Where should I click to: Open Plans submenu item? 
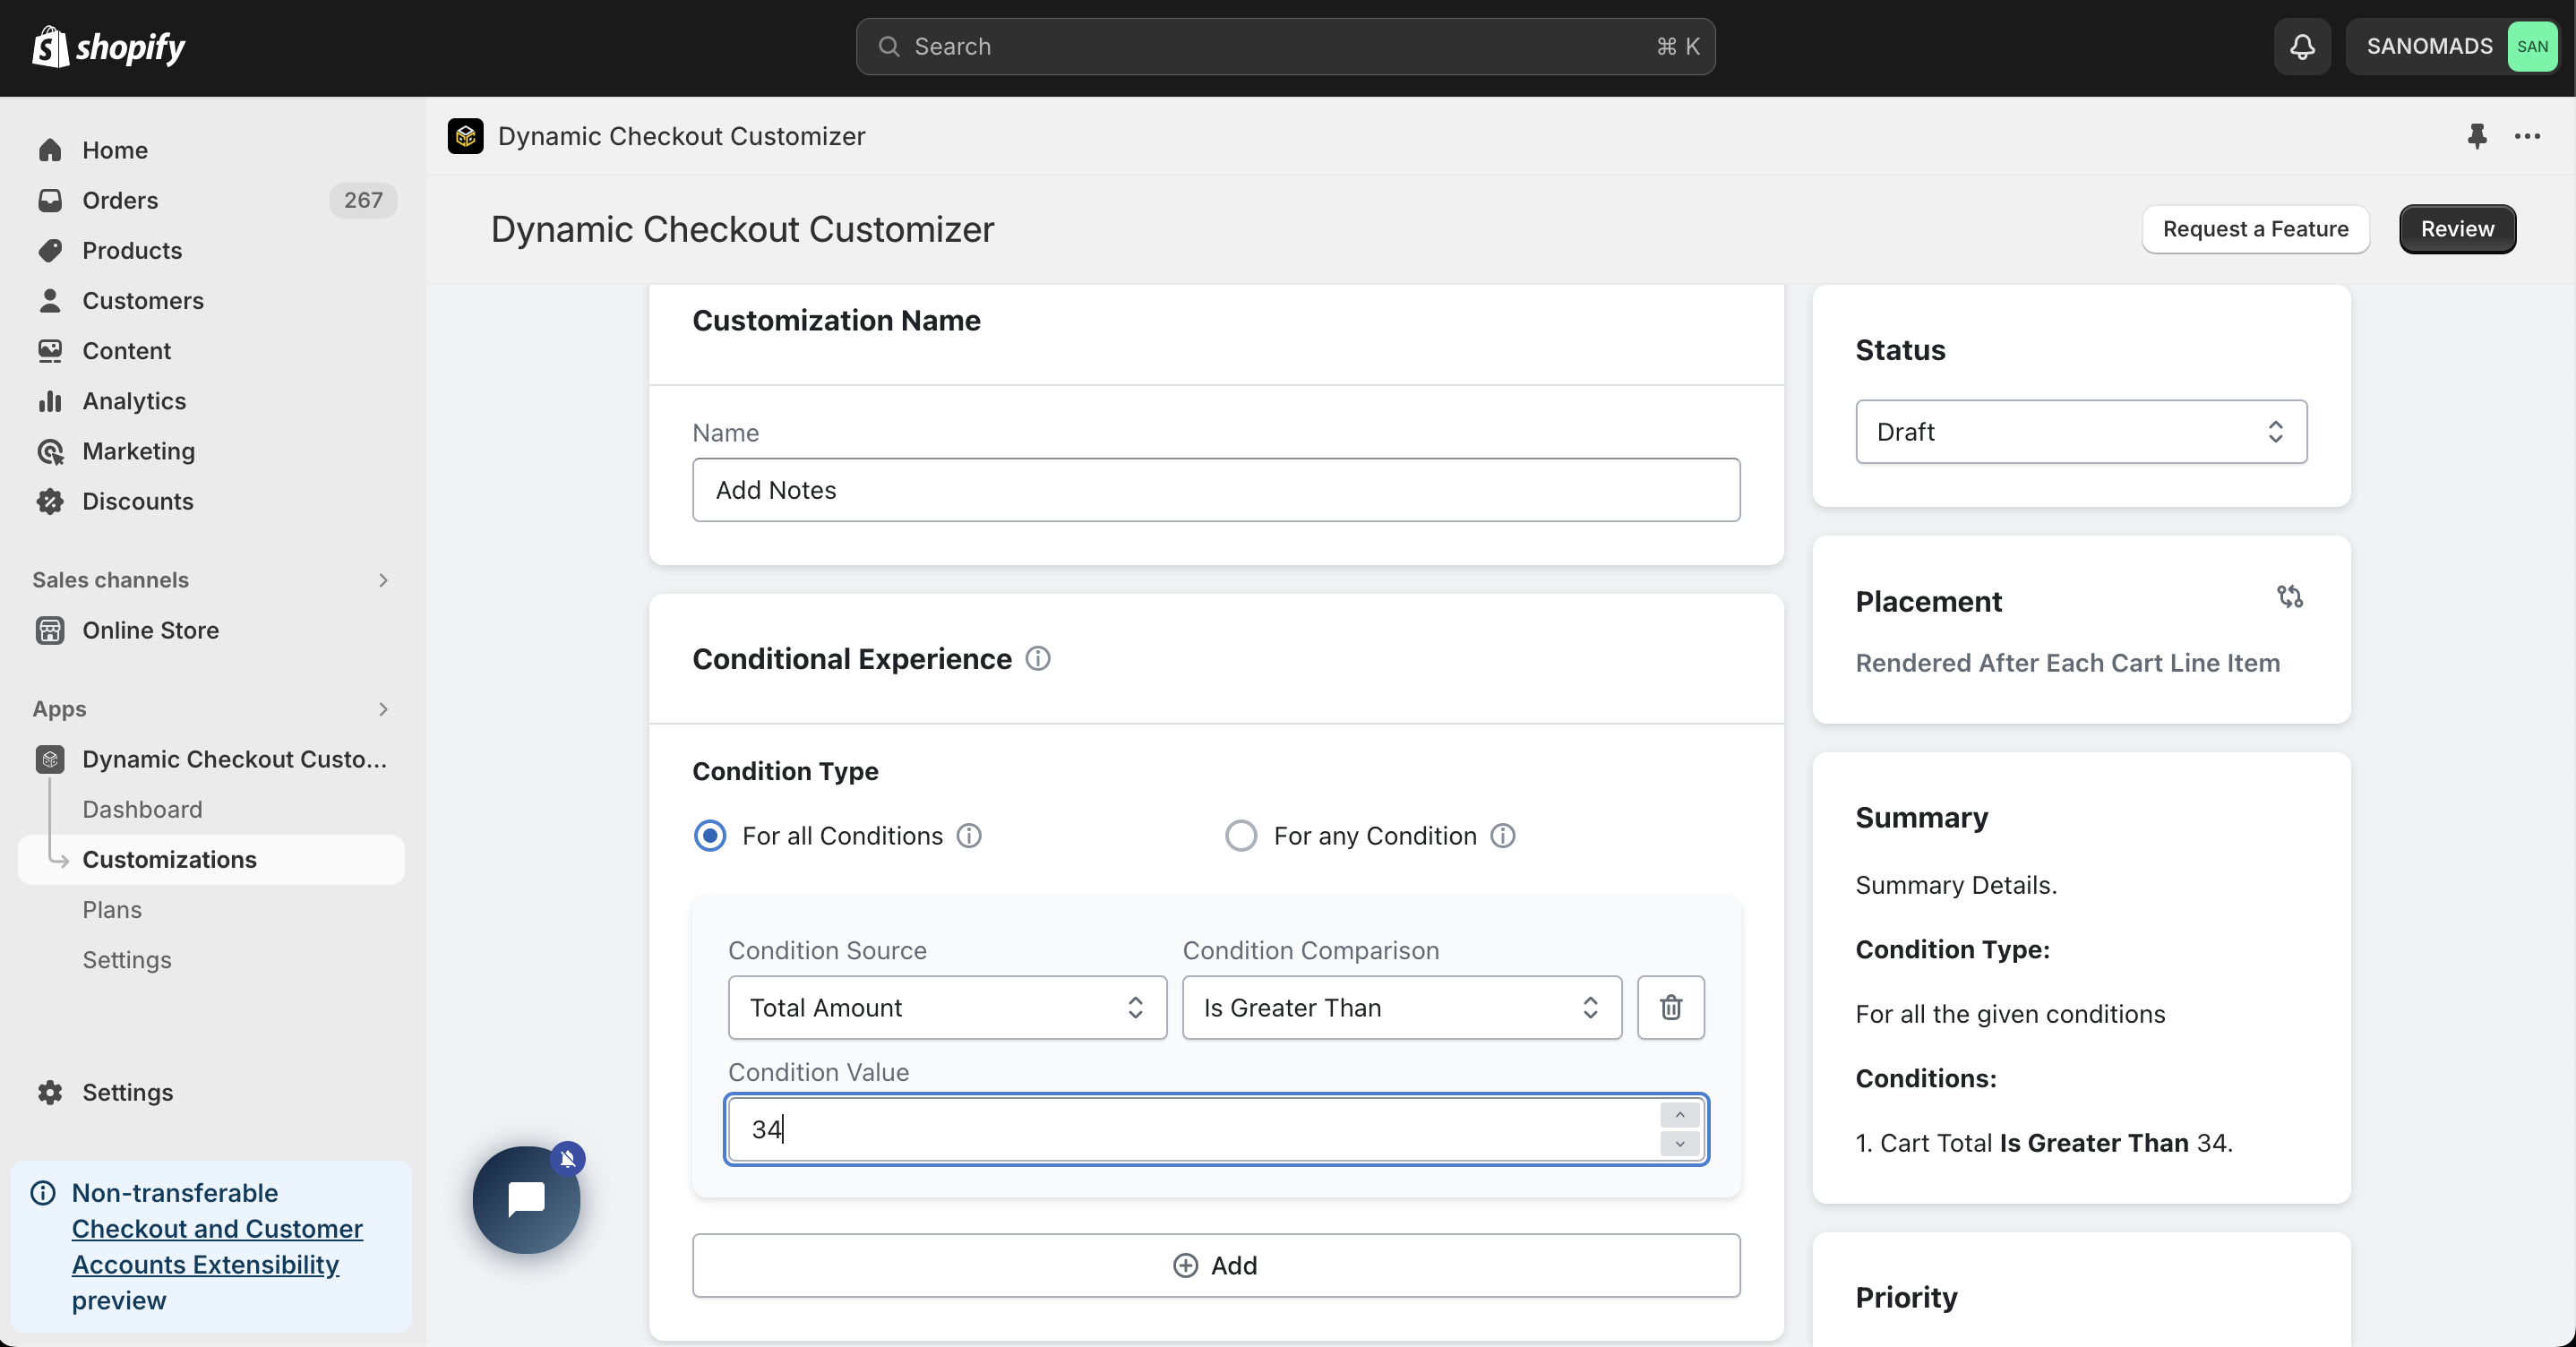click(112, 910)
